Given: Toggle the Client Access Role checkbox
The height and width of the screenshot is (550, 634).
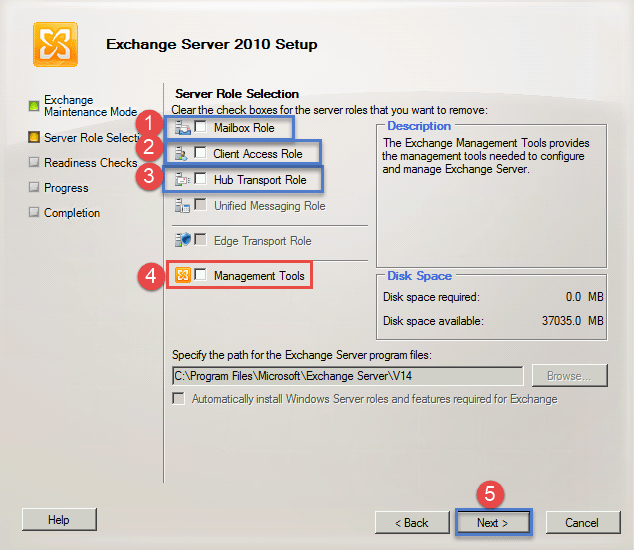Looking at the screenshot, I should [201, 153].
